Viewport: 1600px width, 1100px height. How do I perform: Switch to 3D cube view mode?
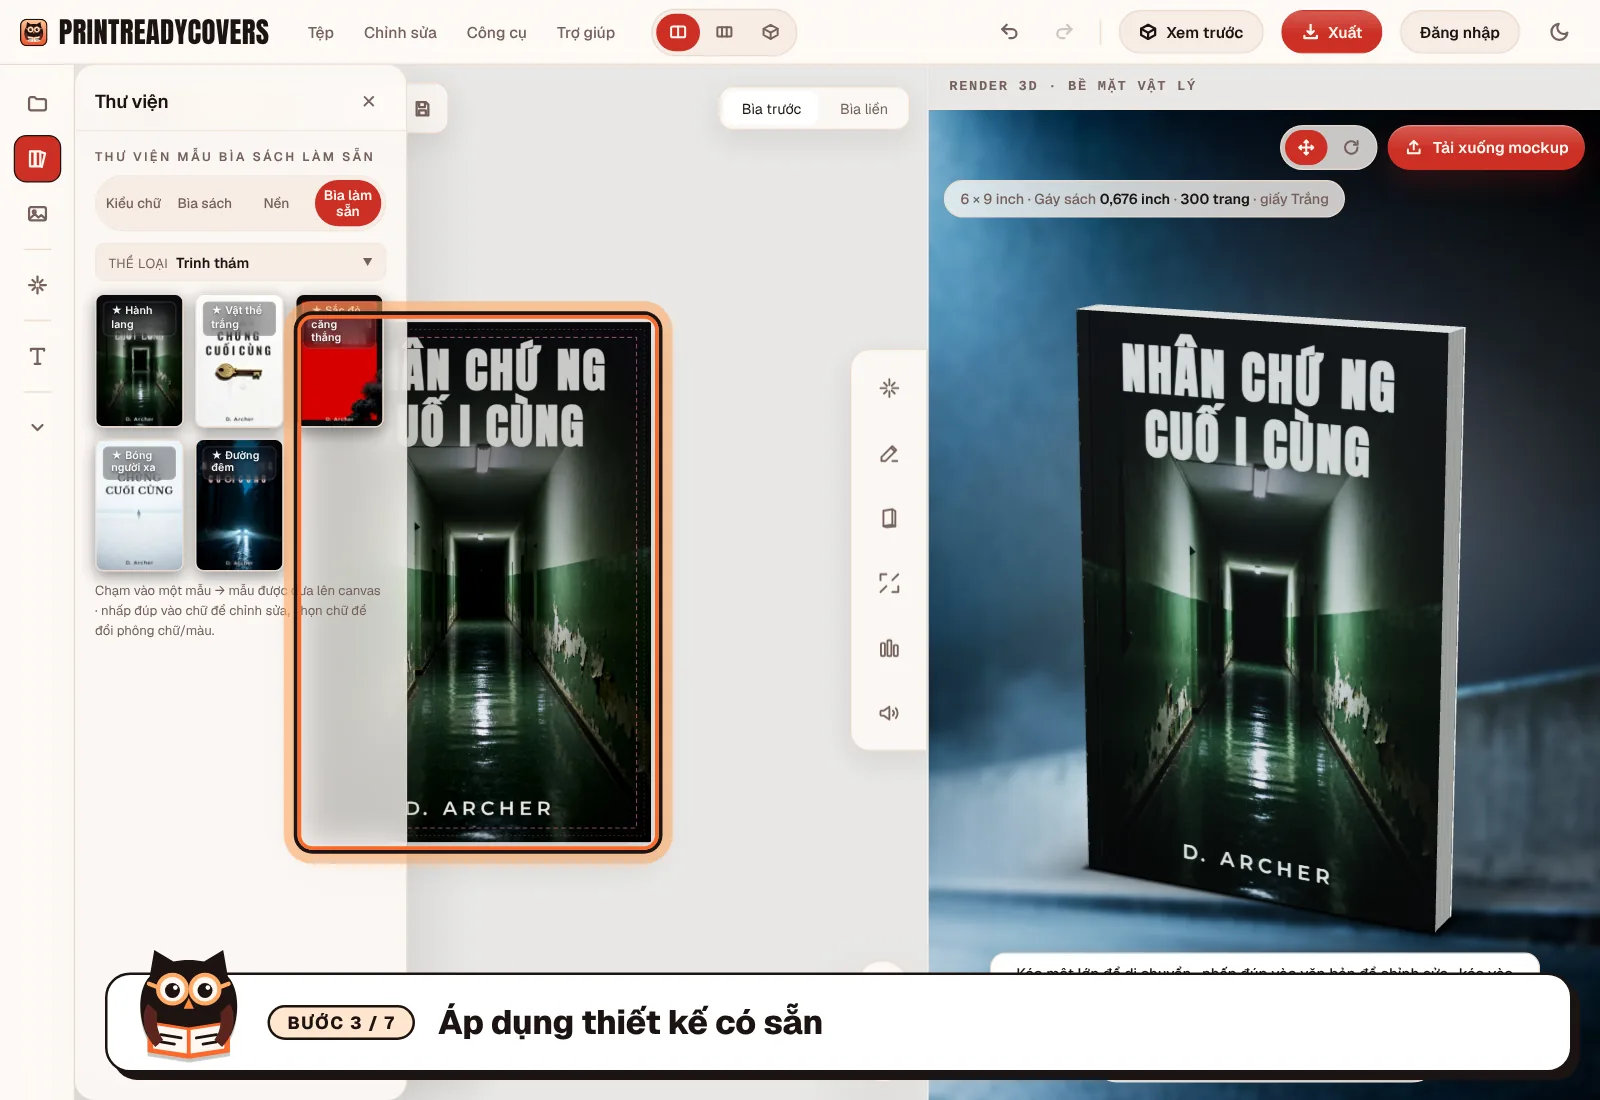pyautogui.click(x=770, y=32)
